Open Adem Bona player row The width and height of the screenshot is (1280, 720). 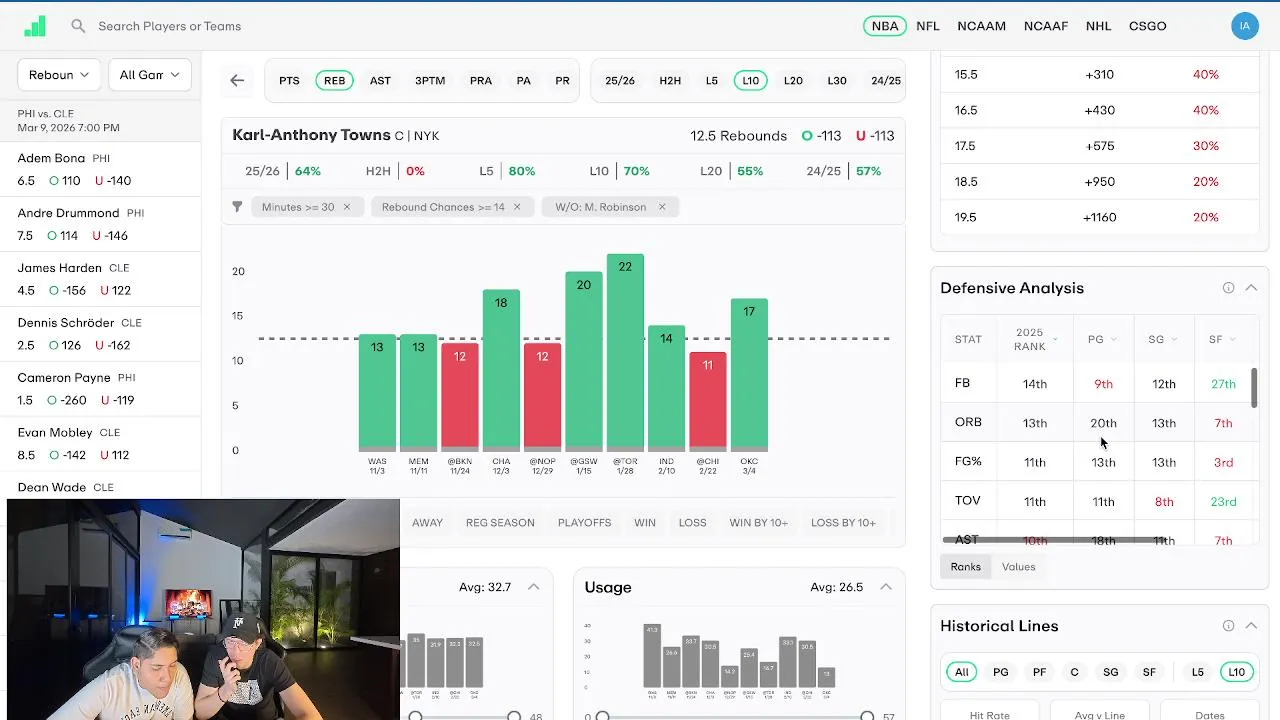(100, 170)
